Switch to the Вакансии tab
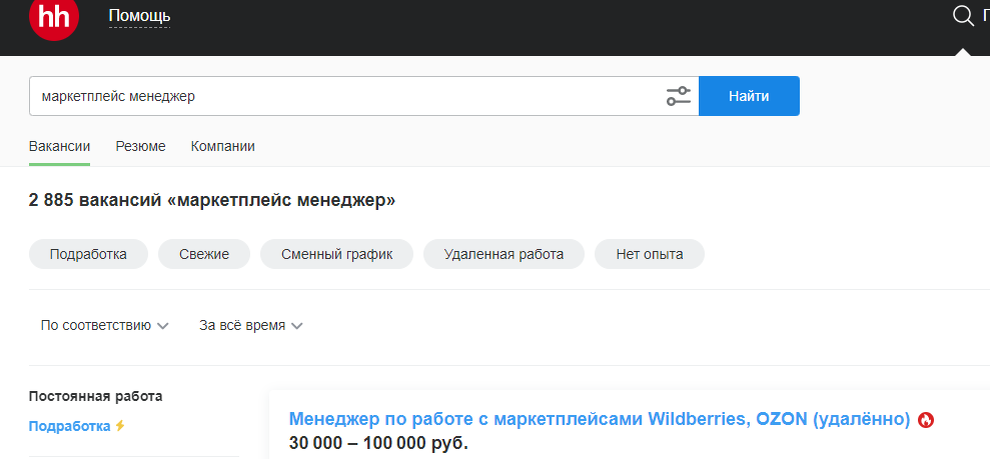 click(x=59, y=146)
